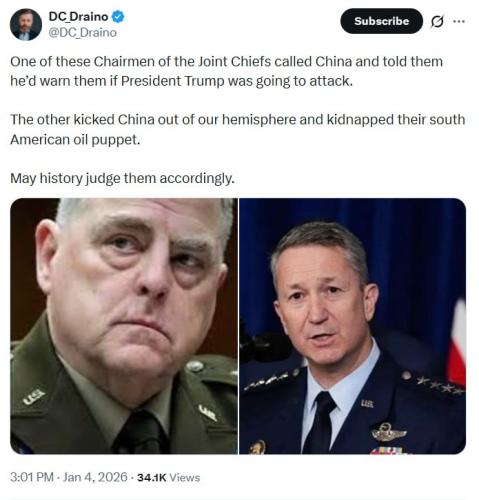Open the Grok slashed-circle icon

point(437,22)
